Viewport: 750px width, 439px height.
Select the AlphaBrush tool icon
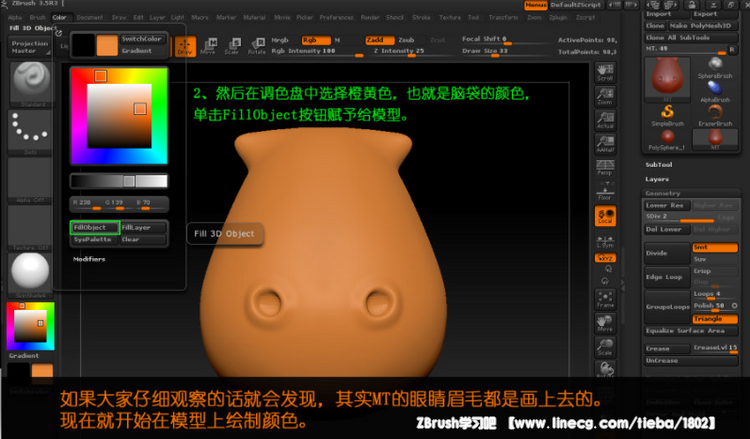[715, 91]
